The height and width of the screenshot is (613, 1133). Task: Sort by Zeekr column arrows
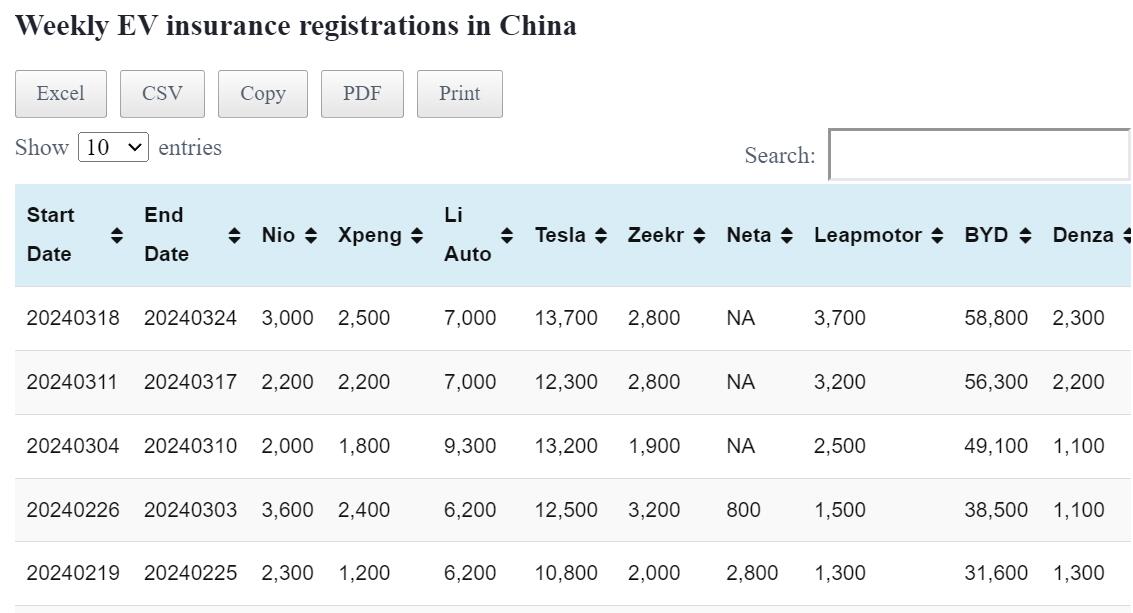699,236
